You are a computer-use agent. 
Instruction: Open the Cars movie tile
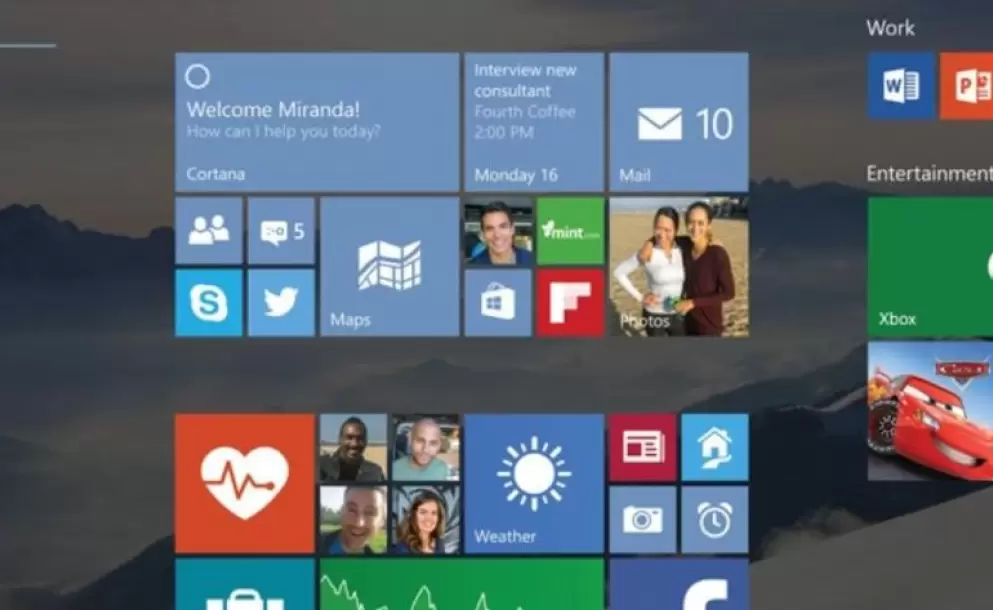(x=930, y=411)
